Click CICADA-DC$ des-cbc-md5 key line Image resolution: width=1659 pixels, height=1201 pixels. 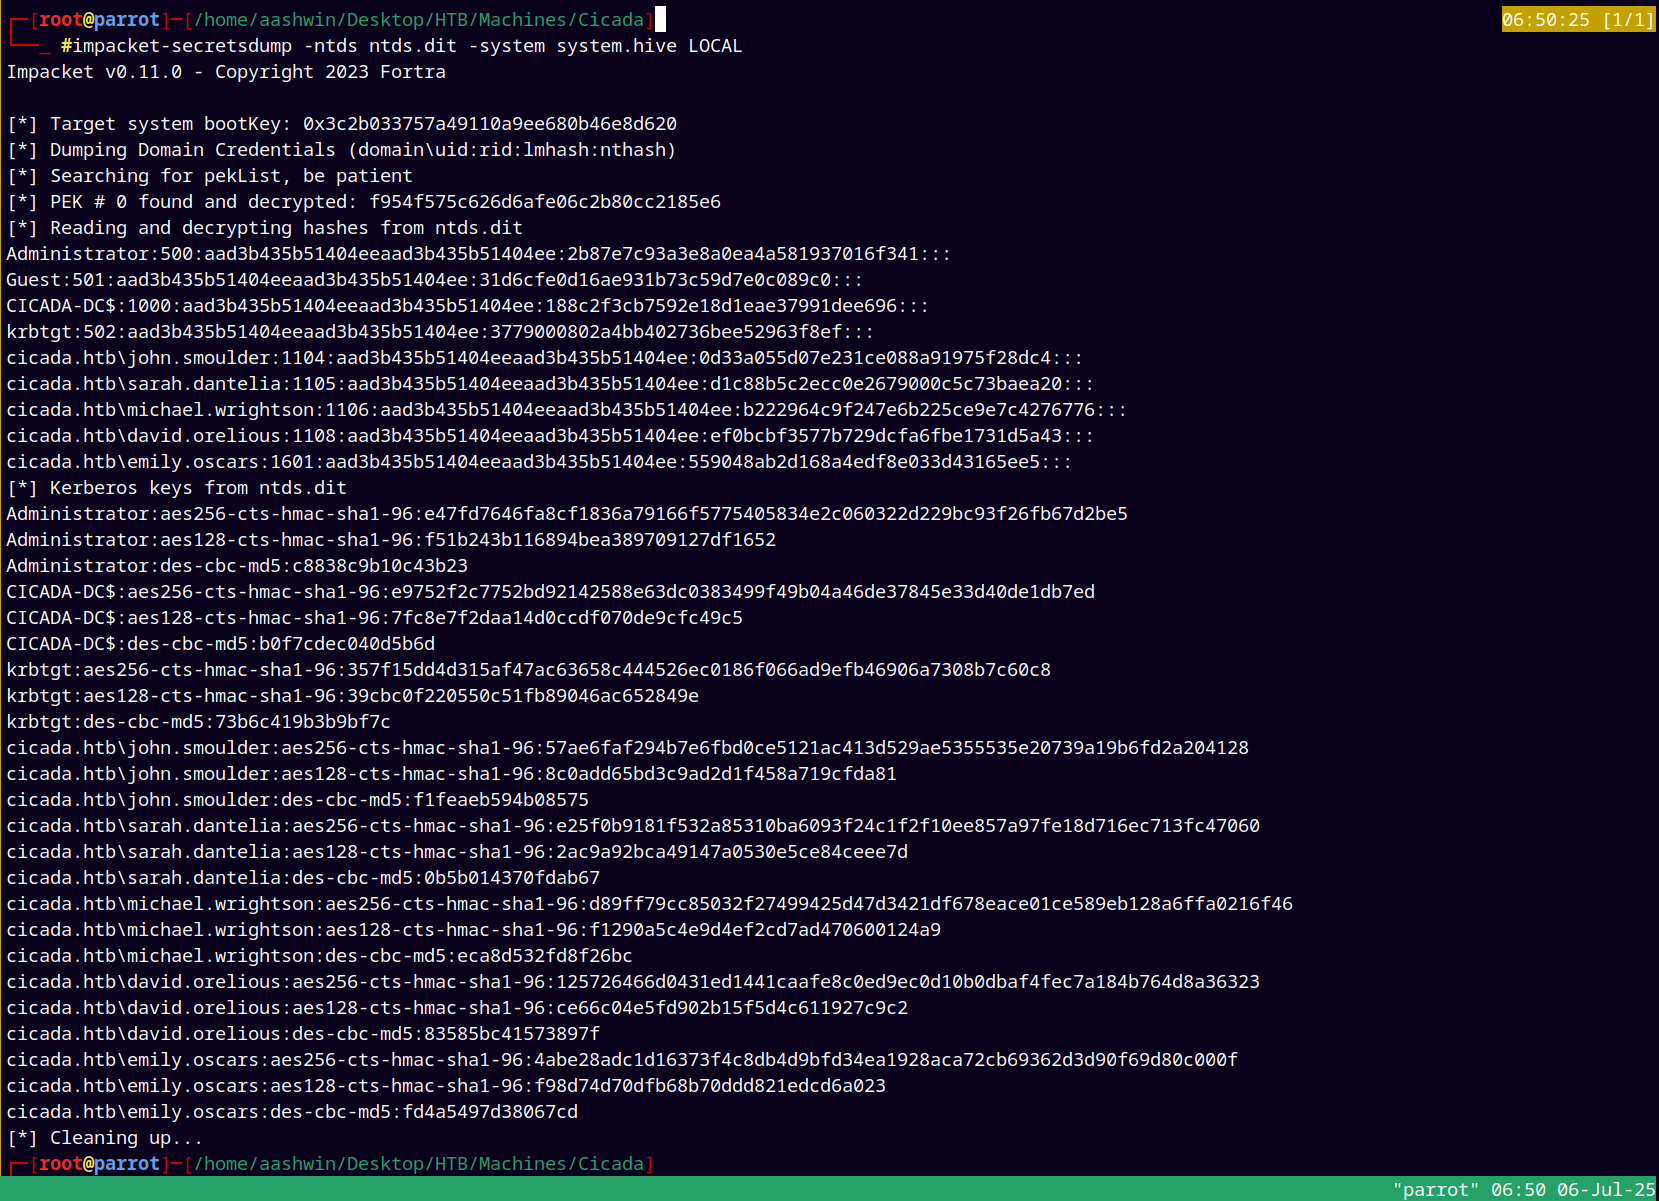221,644
